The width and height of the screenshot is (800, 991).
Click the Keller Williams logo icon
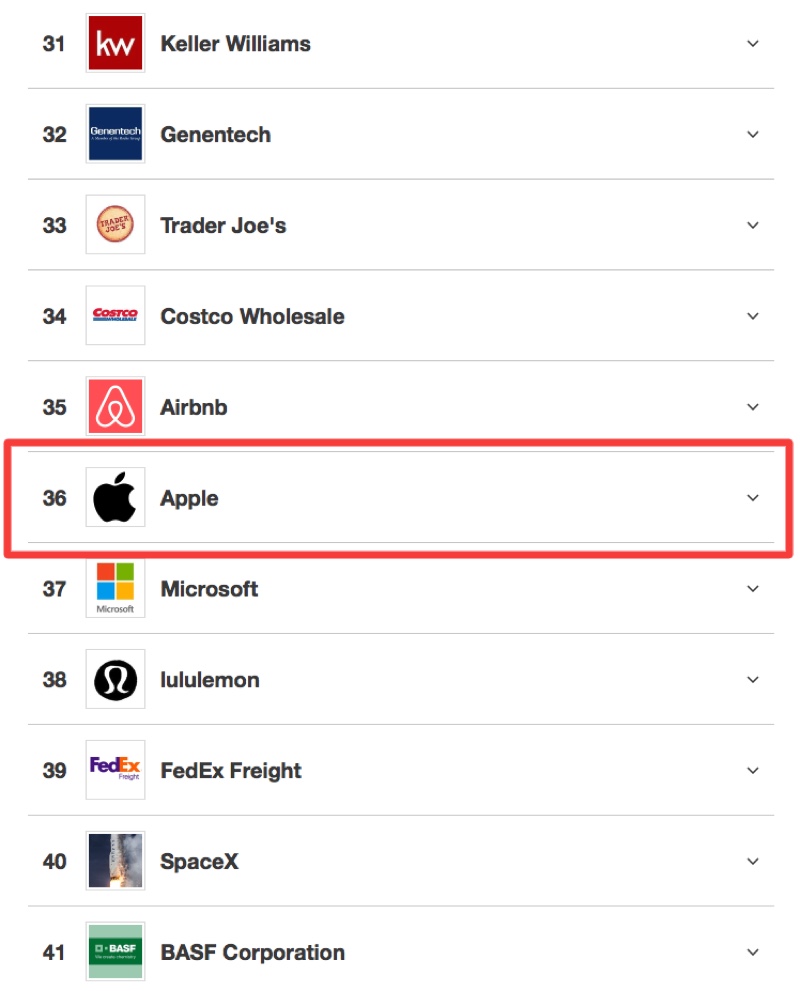[115, 43]
